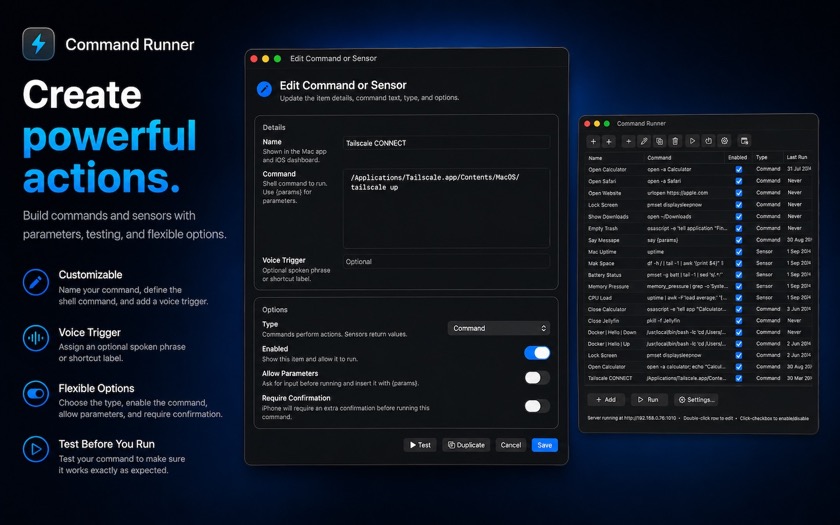This screenshot has height=525, width=840.
Task: Click the blue pencil icon beside Edit Command heading
Action: point(264,89)
